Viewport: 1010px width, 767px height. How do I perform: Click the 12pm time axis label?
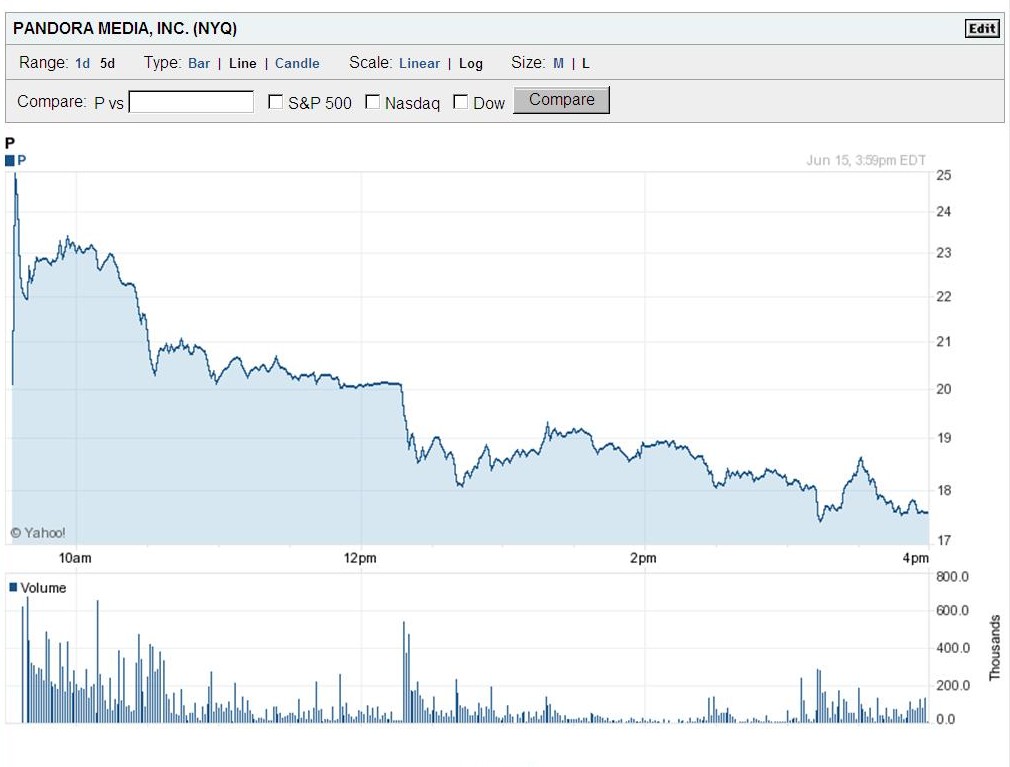point(360,558)
